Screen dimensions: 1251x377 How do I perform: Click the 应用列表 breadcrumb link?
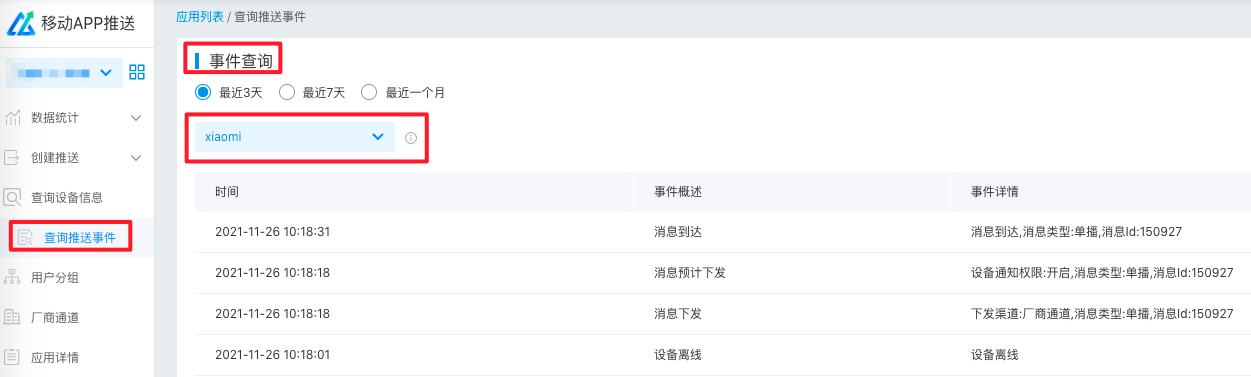pyautogui.click(x=200, y=17)
